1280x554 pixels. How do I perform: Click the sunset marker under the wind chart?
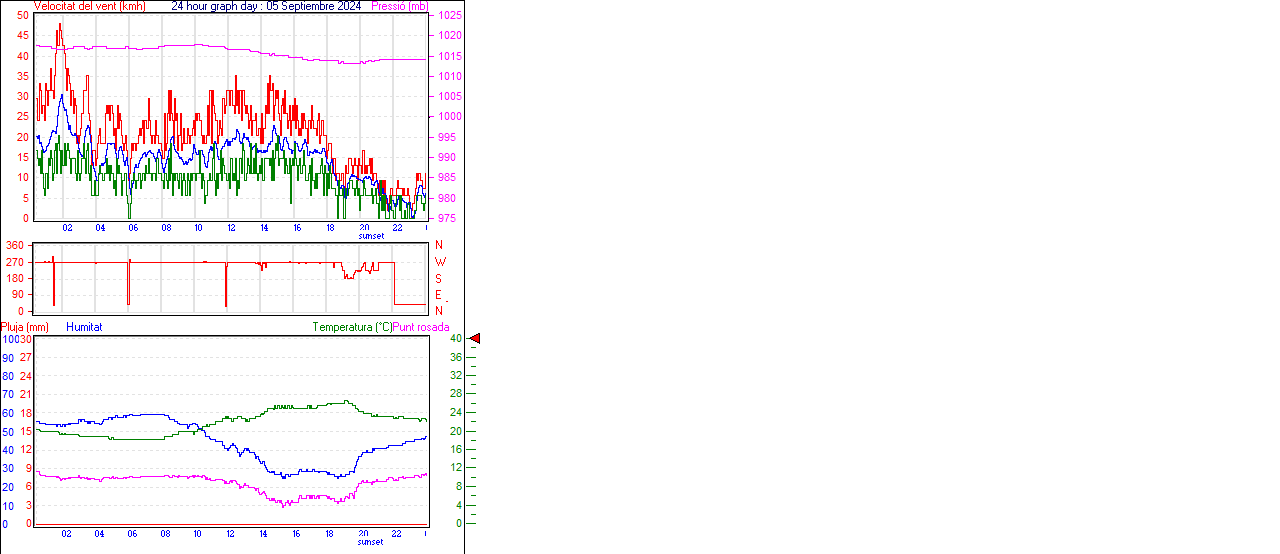point(371,236)
